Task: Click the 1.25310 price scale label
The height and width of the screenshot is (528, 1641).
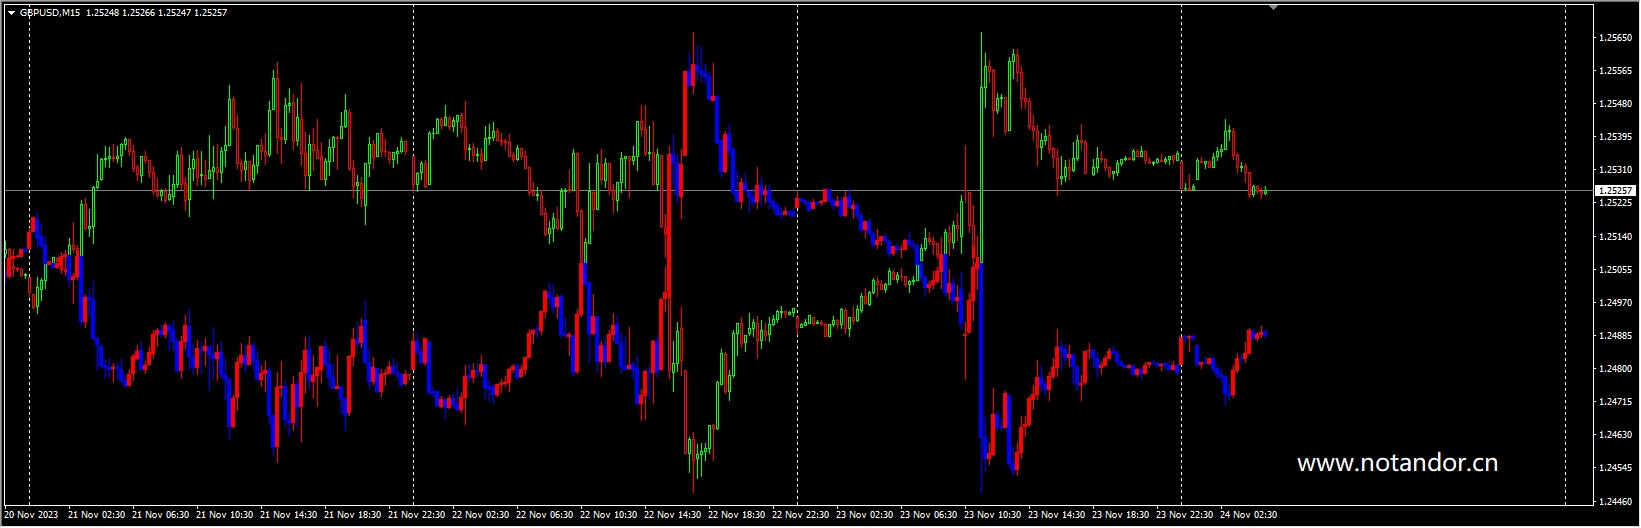Action: pyautogui.click(x=1617, y=170)
